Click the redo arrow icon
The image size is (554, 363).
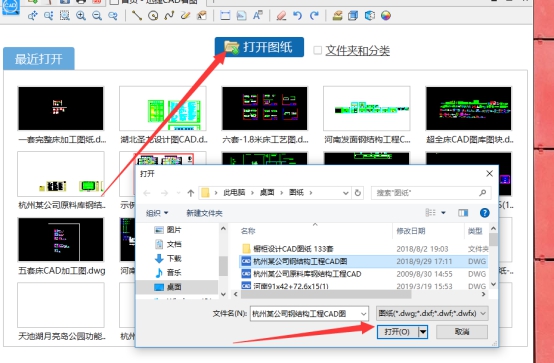pos(314,16)
